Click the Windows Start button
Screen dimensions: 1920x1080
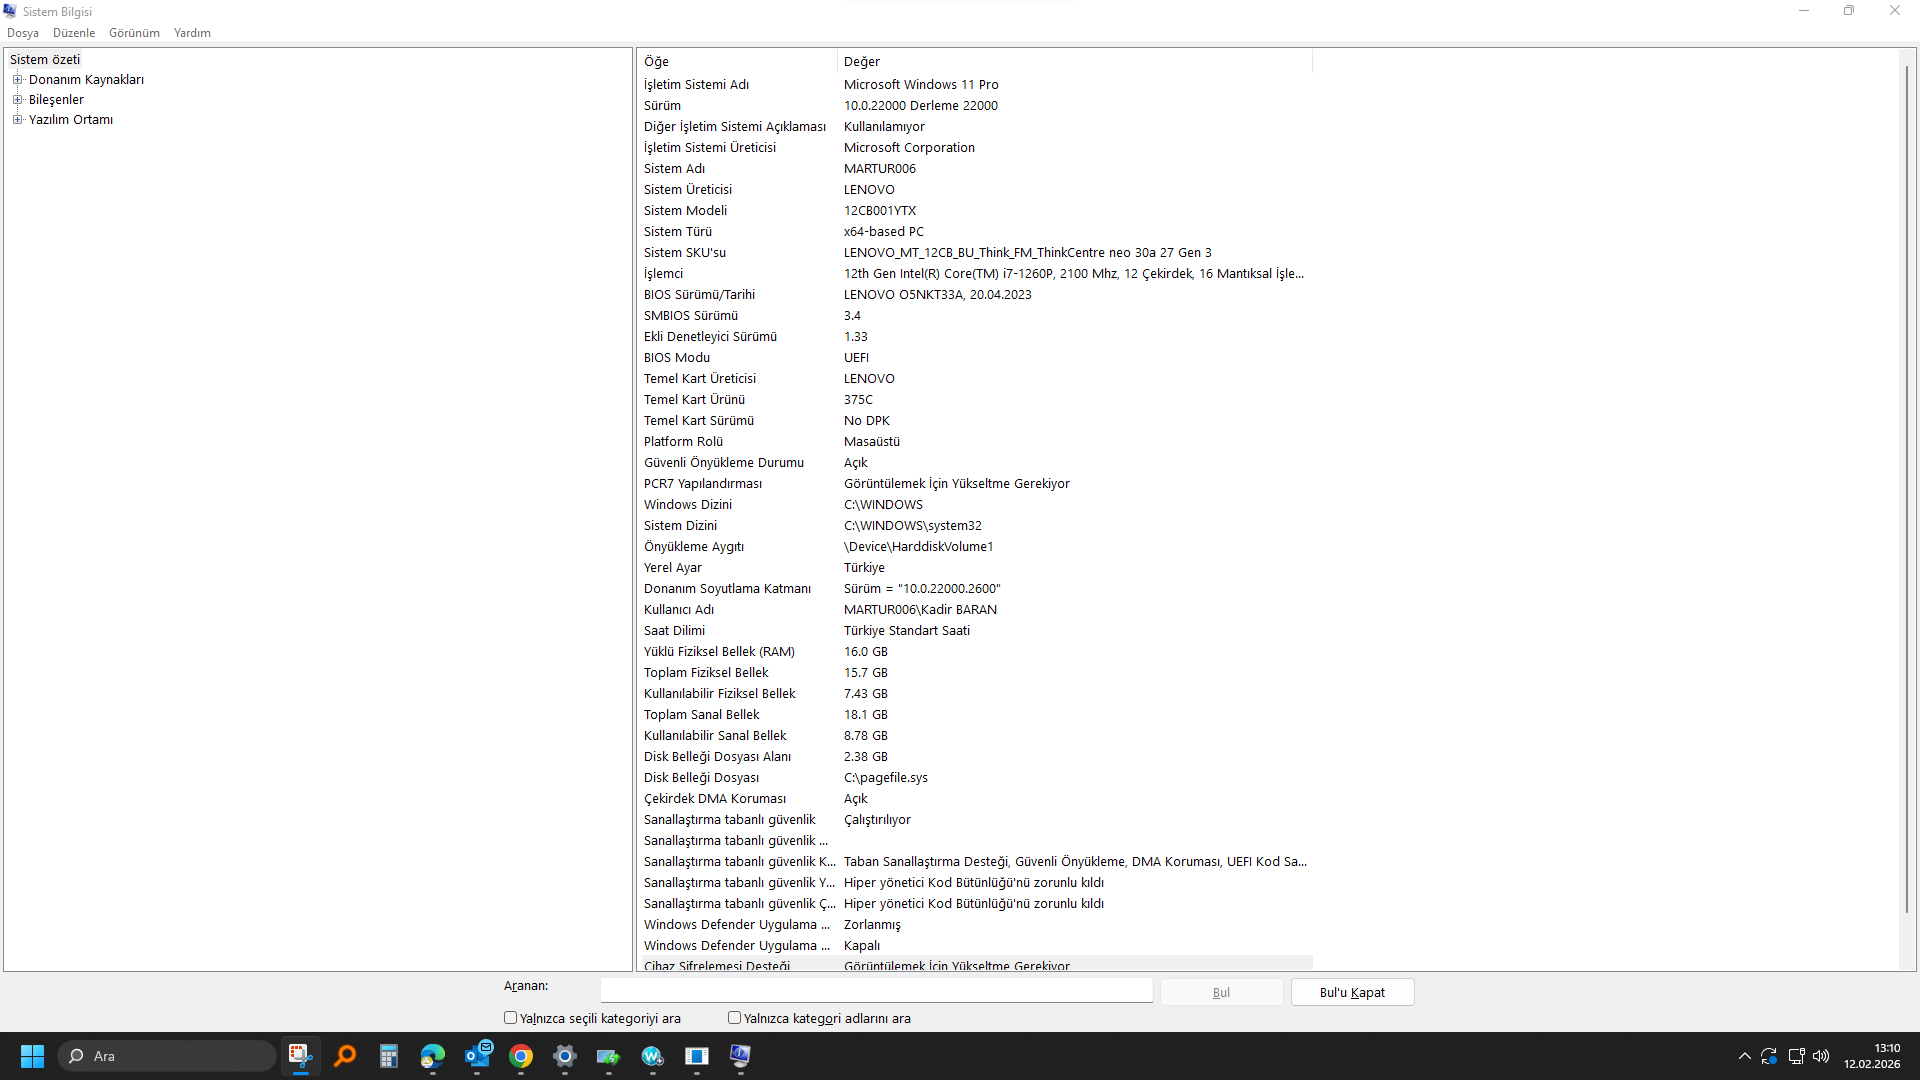[32, 1056]
